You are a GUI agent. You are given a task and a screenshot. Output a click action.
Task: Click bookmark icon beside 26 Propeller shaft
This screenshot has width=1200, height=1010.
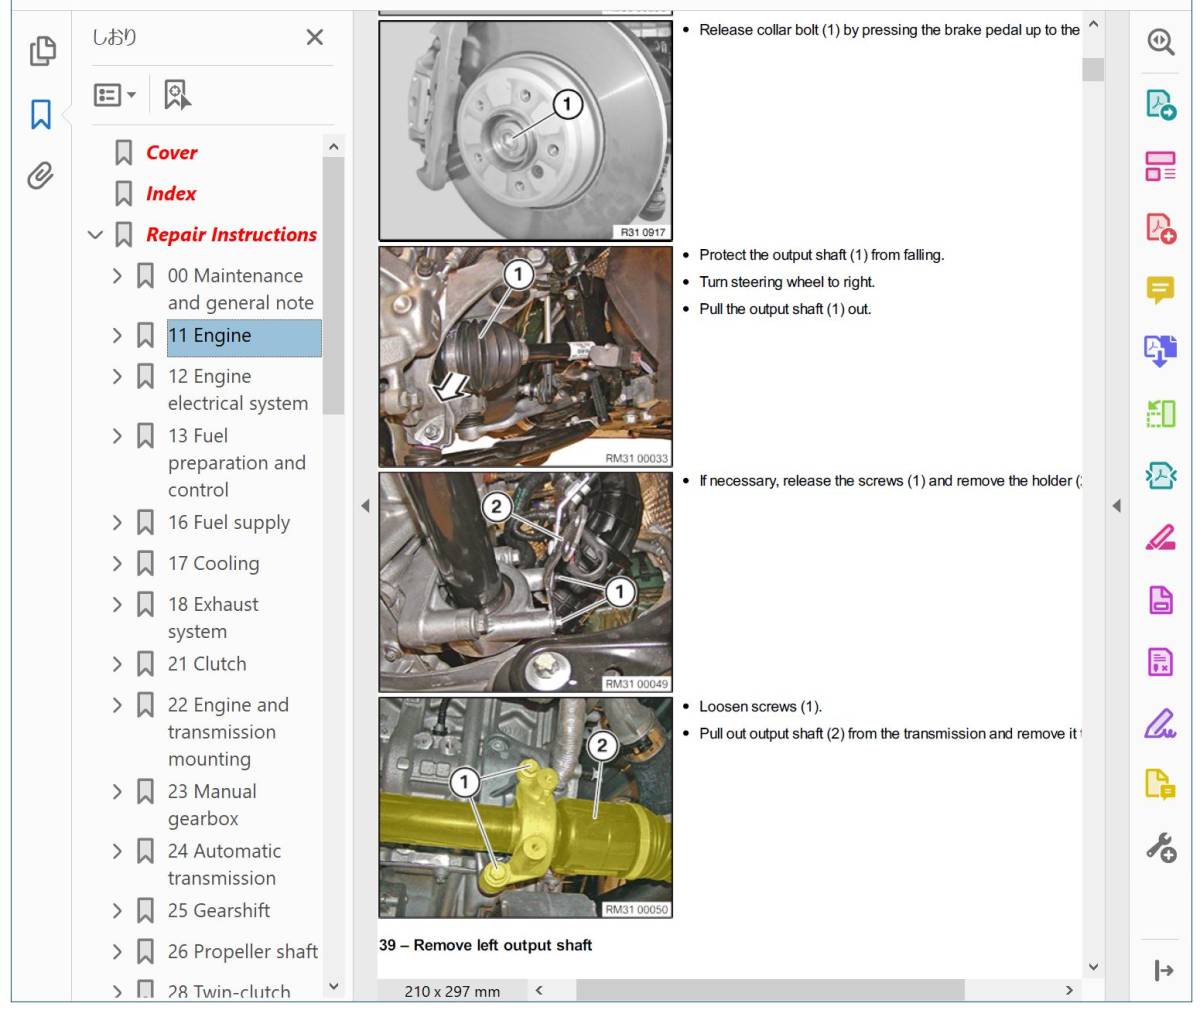(145, 952)
